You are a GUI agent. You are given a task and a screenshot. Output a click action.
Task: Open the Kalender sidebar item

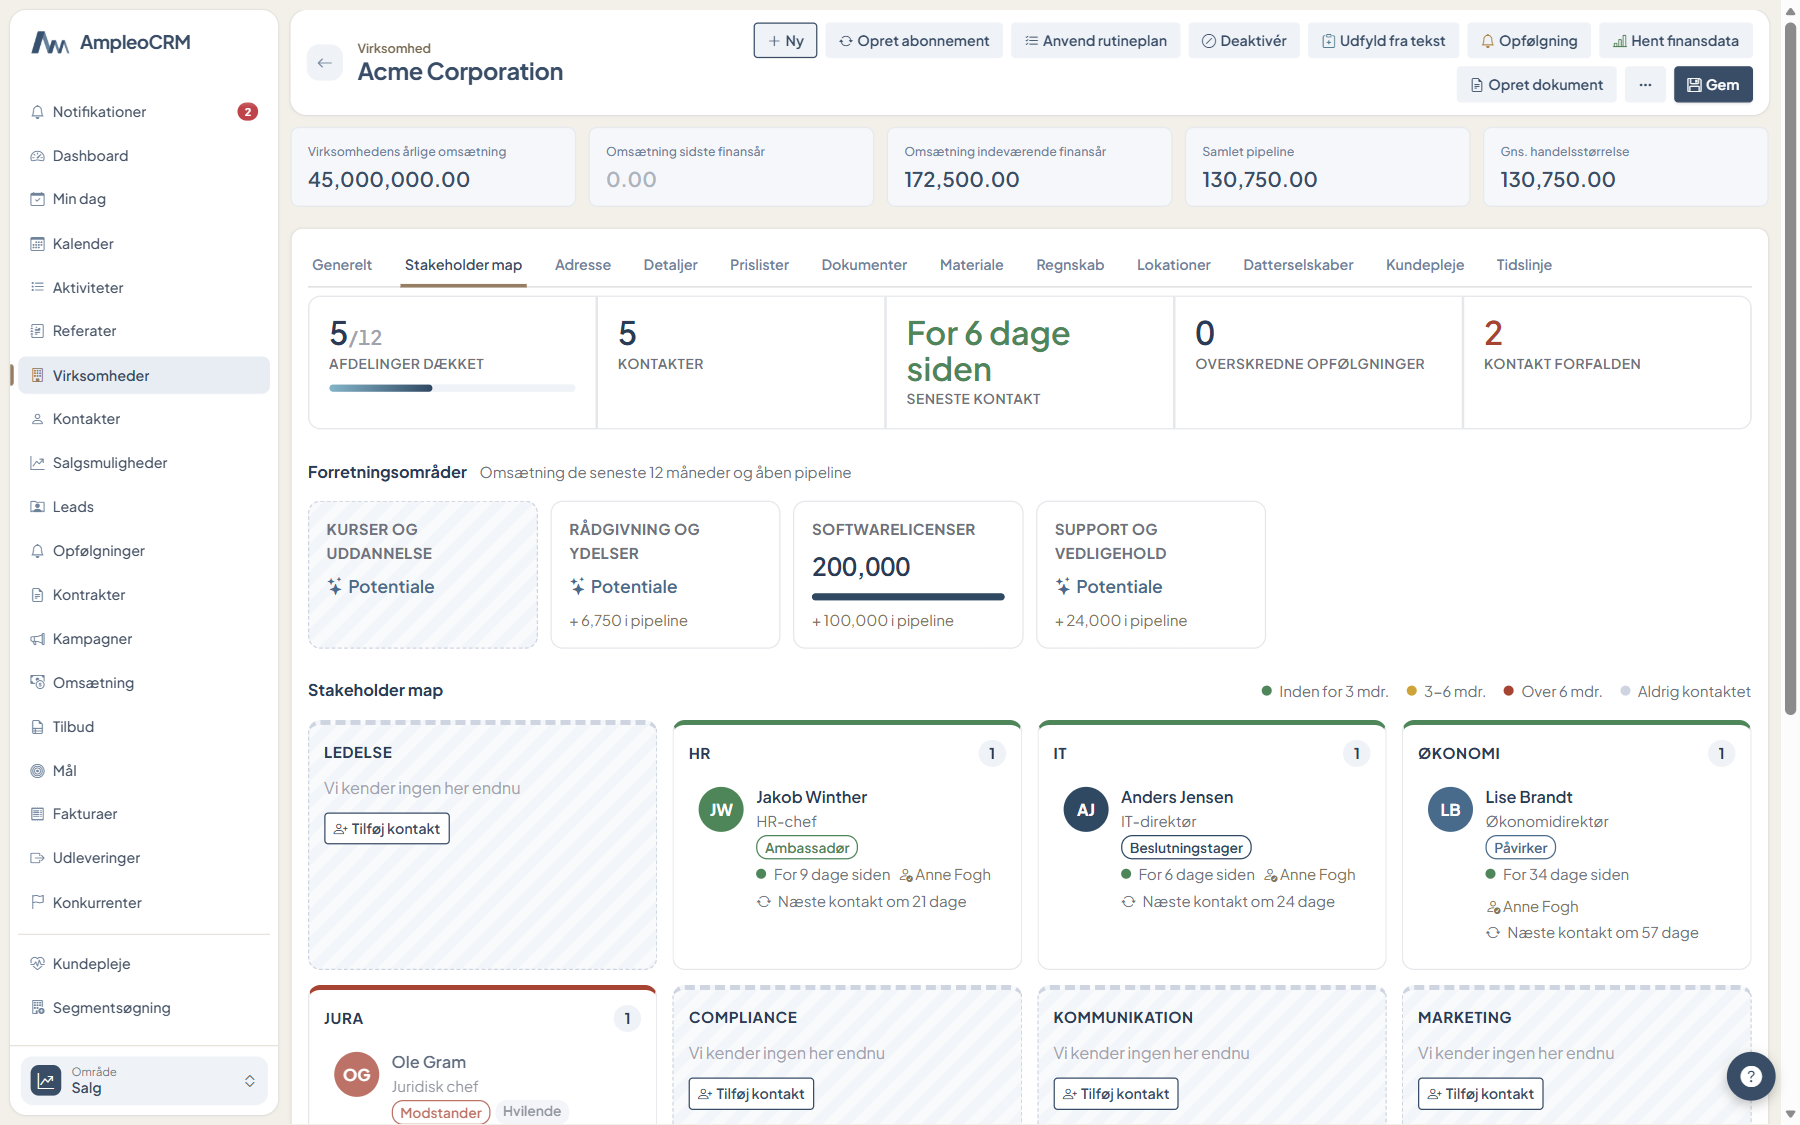coord(144,244)
